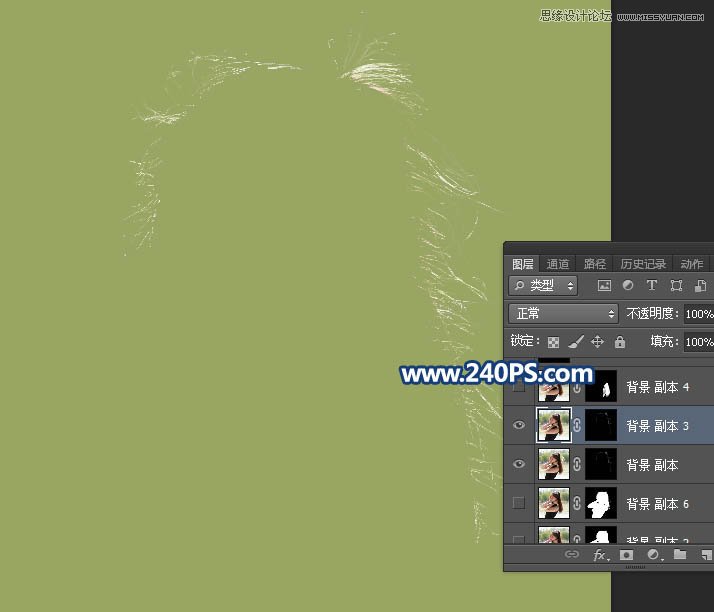Select the layer name 背景 副本 4
This screenshot has height=612, width=714.
tap(658, 388)
